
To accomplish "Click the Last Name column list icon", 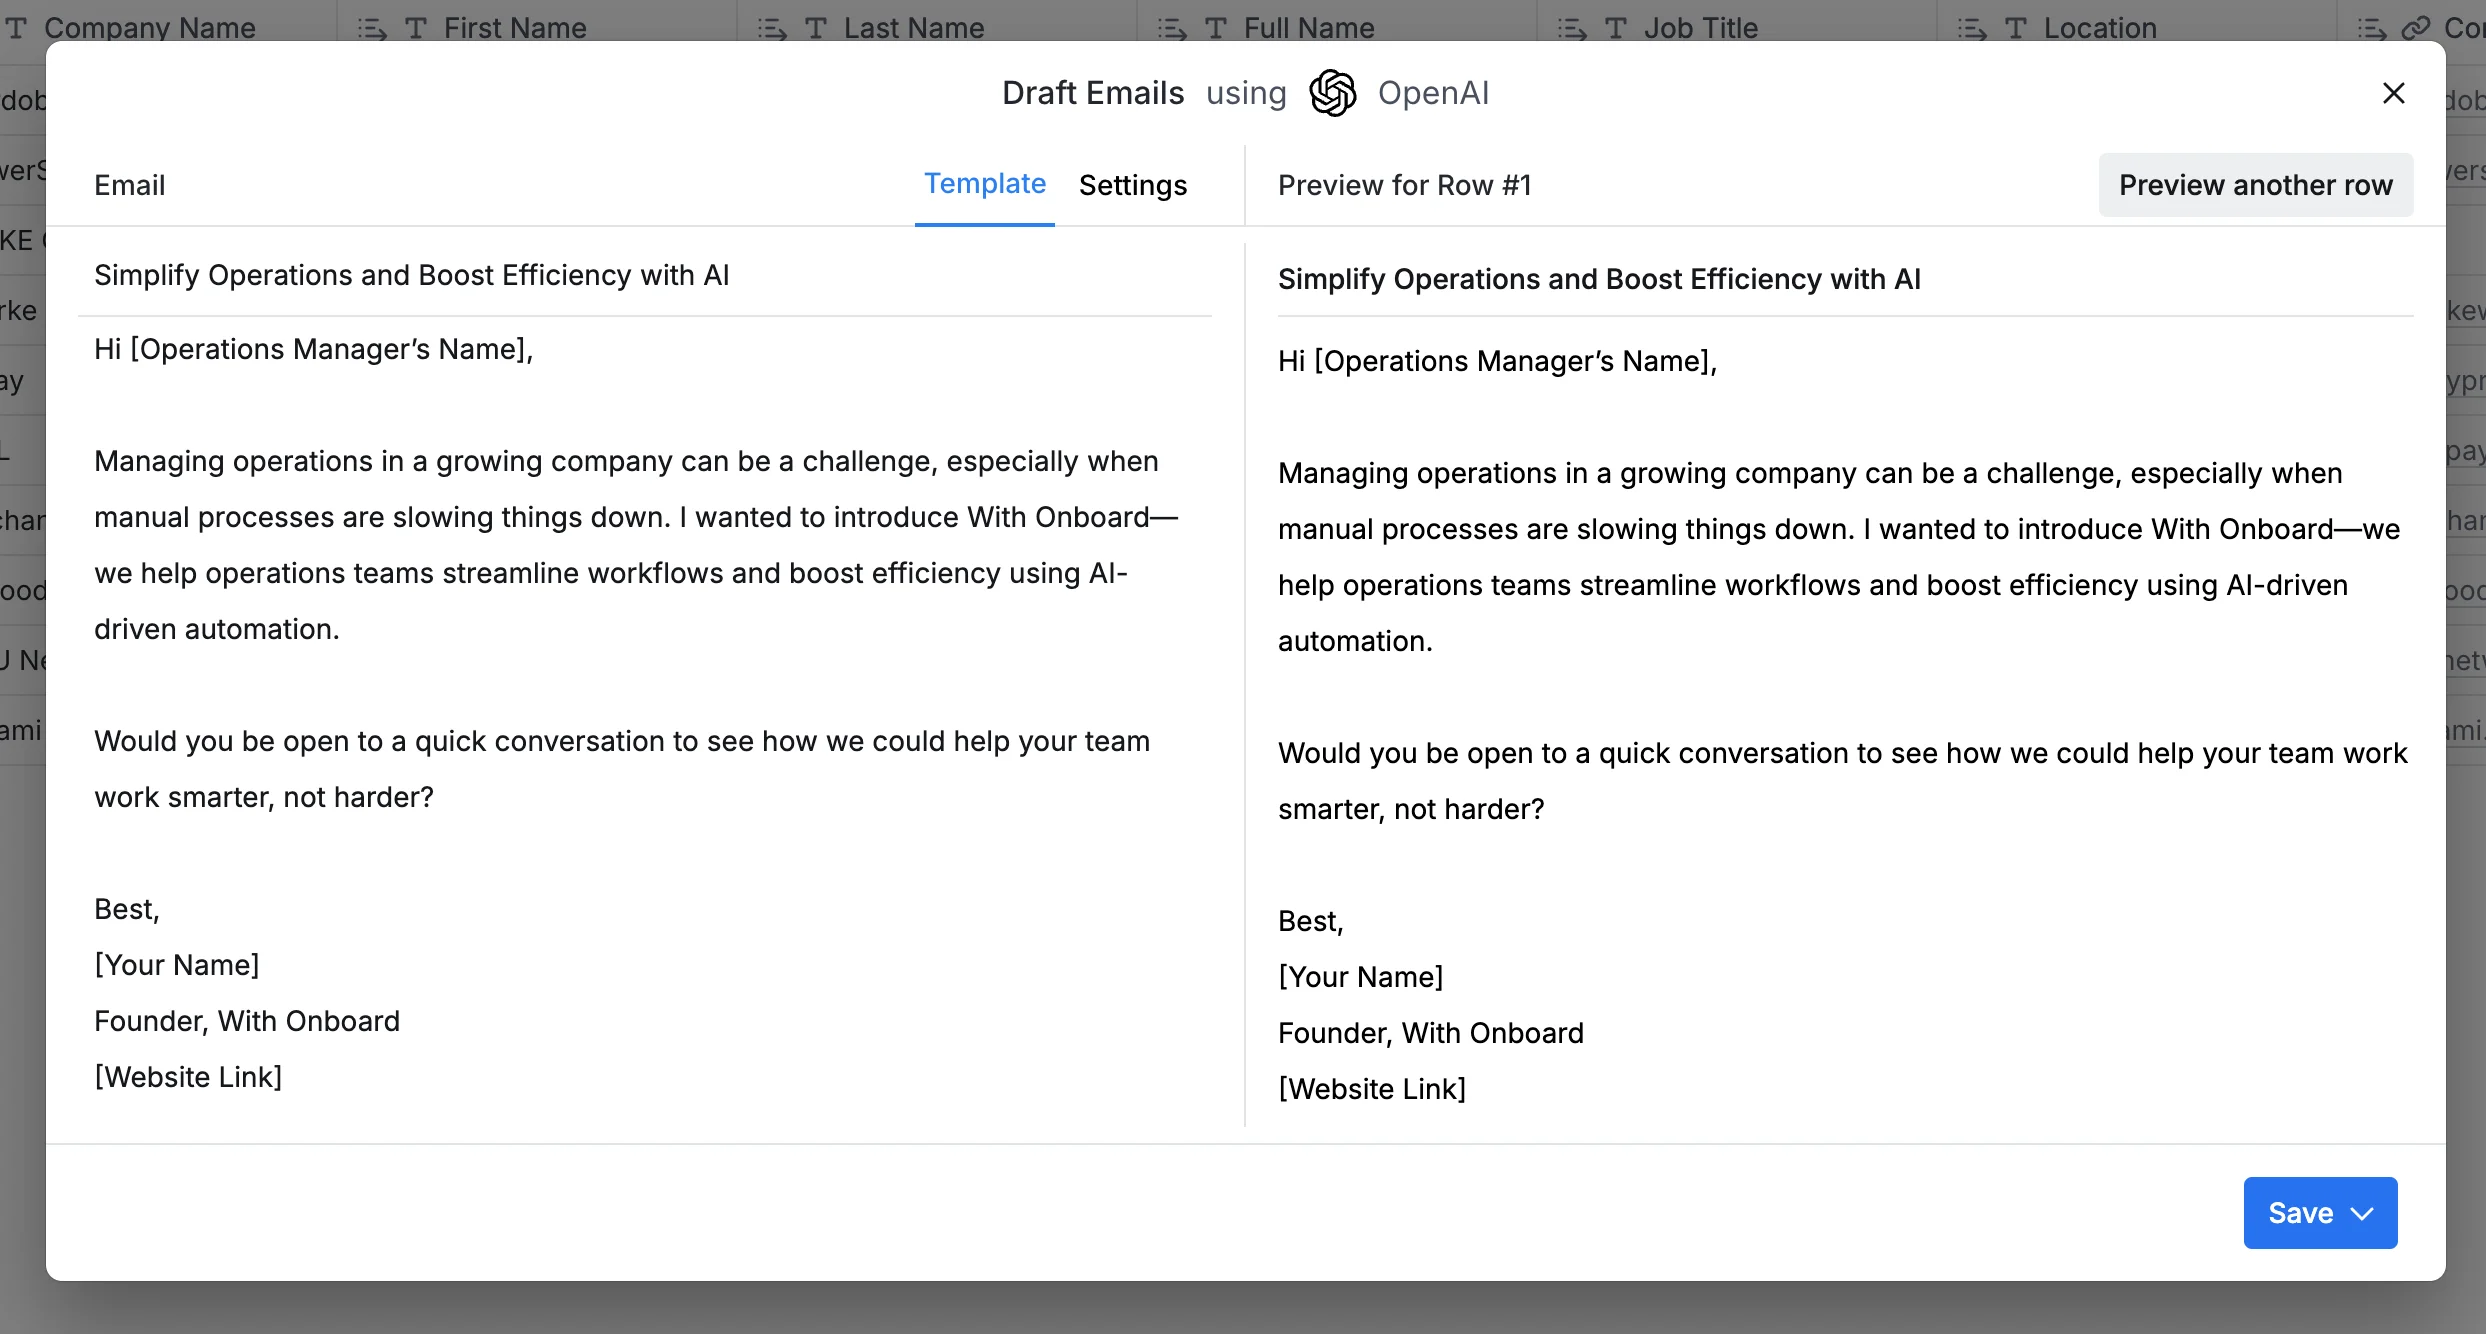I will coord(772,28).
